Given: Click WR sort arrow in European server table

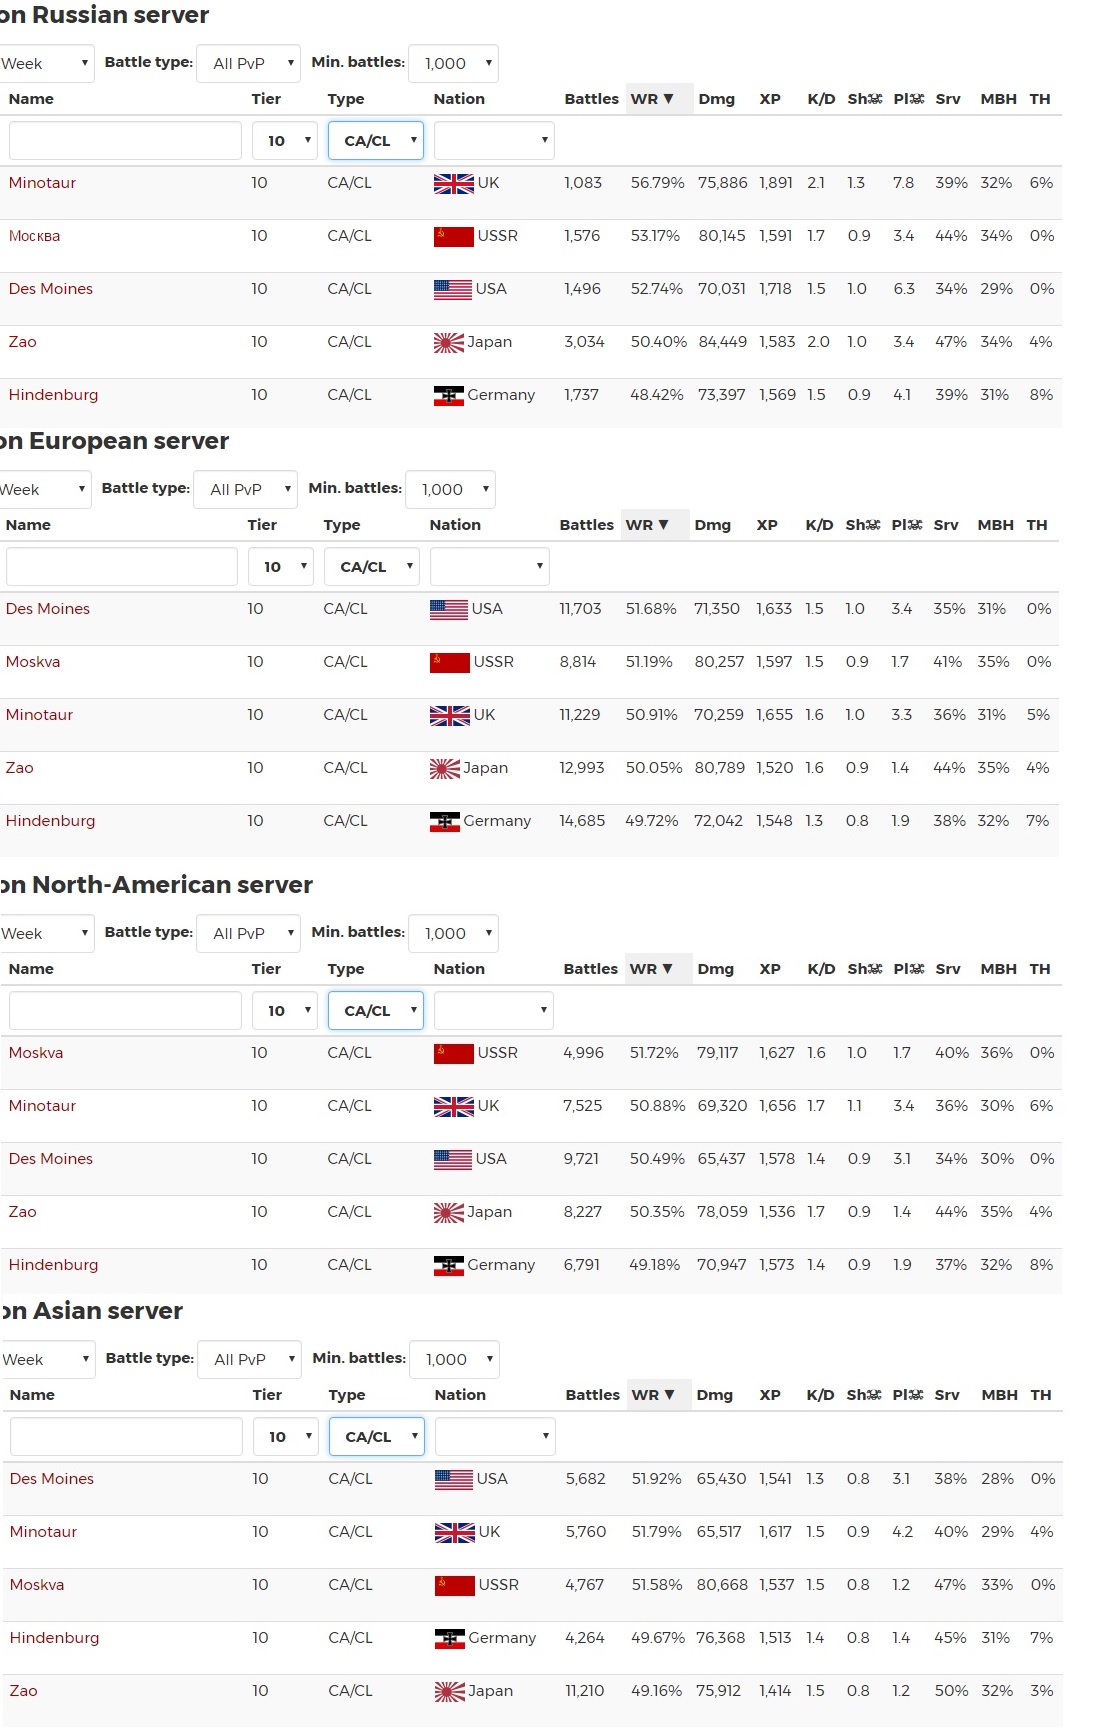Looking at the screenshot, I should (661, 525).
